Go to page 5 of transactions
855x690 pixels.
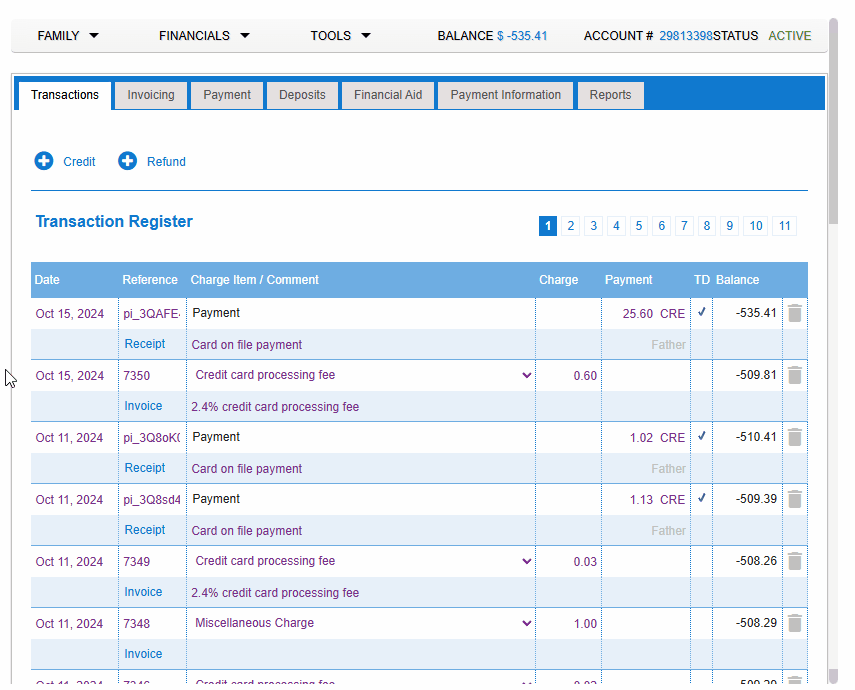[639, 226]
